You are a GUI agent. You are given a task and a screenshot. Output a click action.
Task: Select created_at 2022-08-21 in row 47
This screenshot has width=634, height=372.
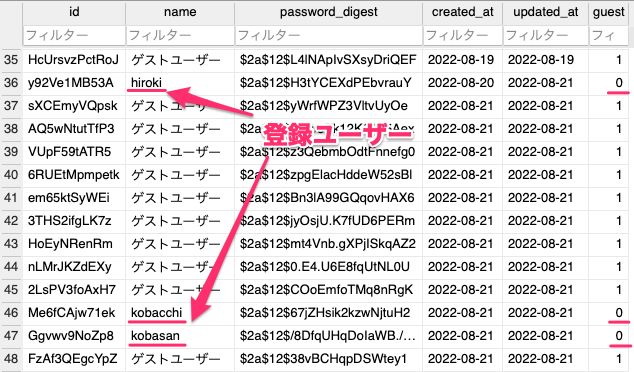(x=463, y=336)
